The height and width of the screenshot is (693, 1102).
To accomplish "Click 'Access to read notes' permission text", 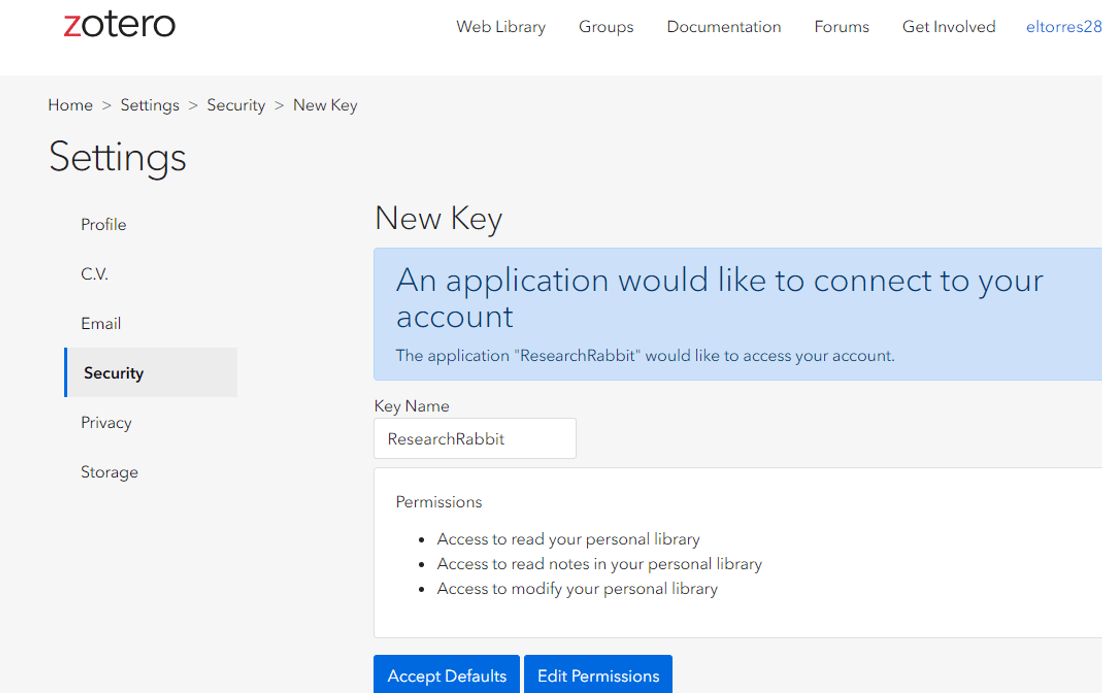I will point(599,564).
